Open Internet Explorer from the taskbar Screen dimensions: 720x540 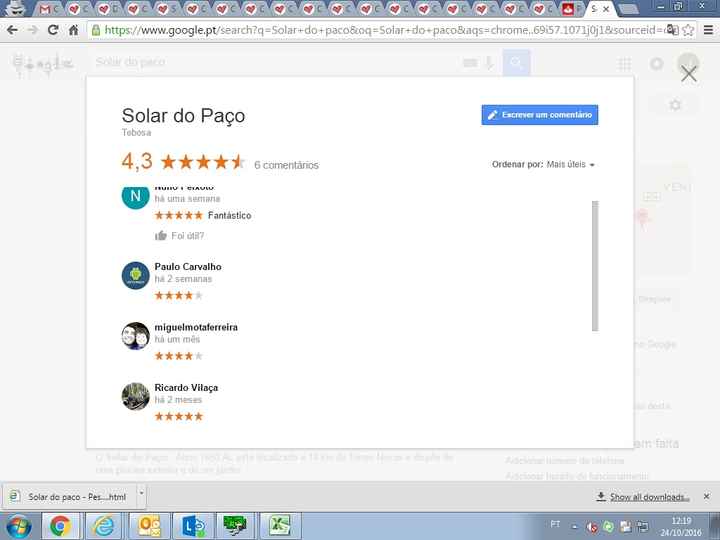tap(104, 526)
